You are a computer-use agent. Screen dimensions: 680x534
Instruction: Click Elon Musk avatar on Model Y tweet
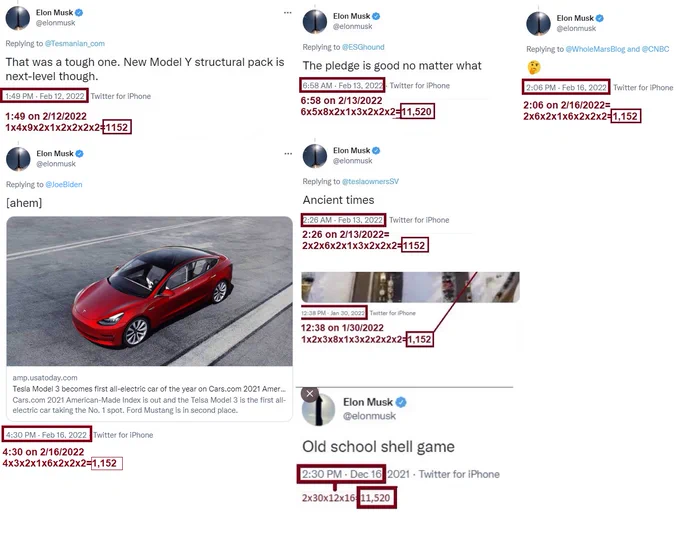tap(18, 18)
